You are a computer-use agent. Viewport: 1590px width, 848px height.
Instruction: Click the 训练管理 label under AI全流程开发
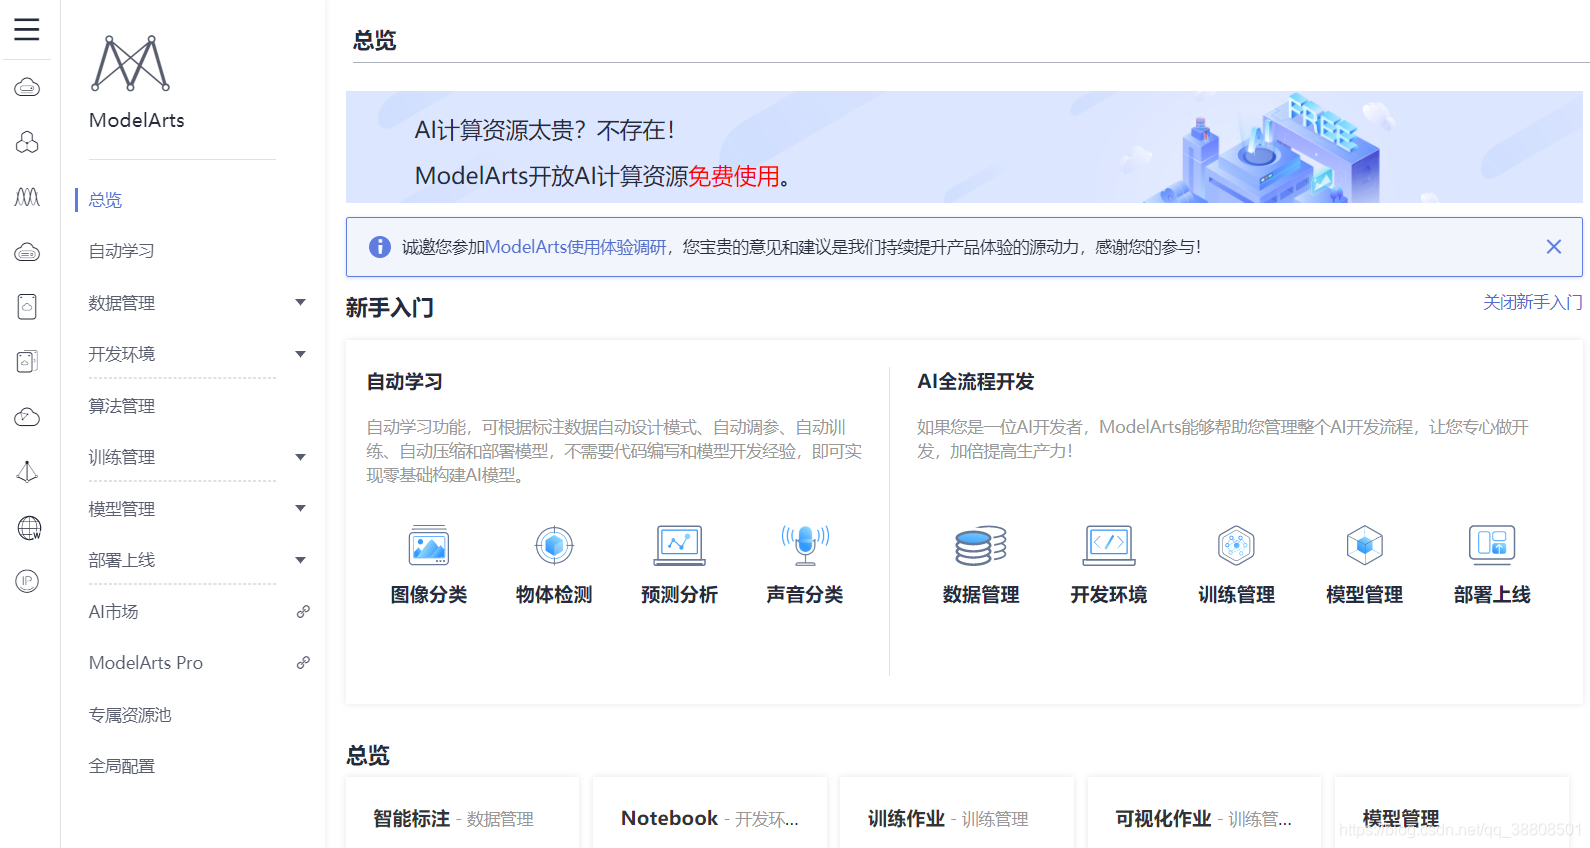point(1236,595)
